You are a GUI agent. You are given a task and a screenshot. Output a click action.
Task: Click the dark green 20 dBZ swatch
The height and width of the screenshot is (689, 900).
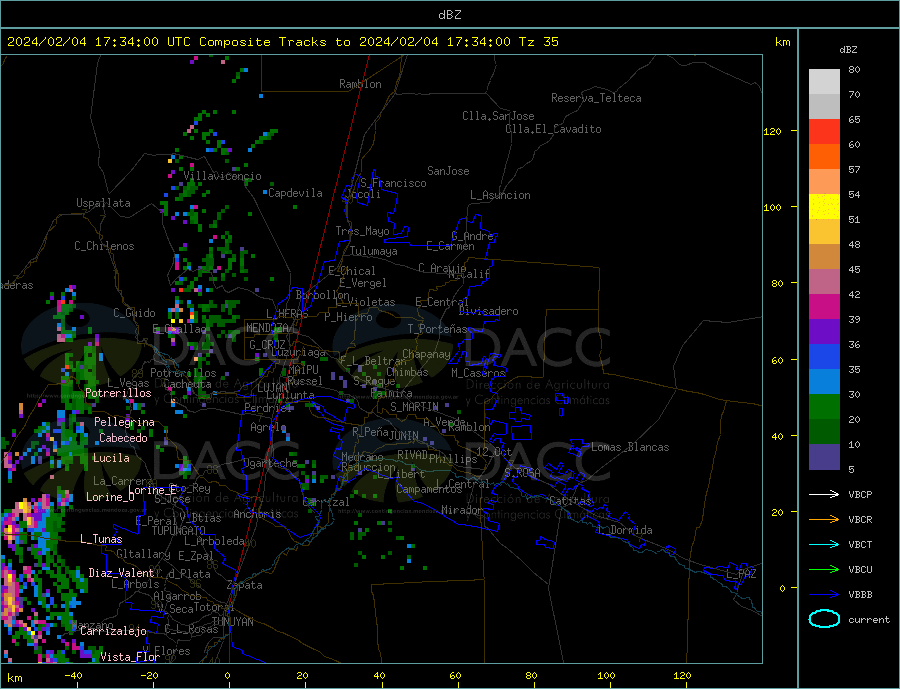click(x=824, y=431)
